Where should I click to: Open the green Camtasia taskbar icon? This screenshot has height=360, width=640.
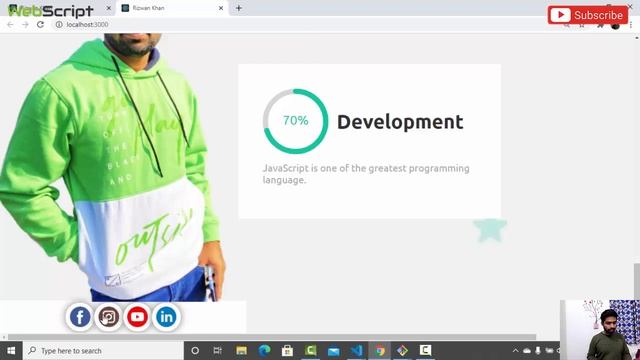(x=311, y=351)
